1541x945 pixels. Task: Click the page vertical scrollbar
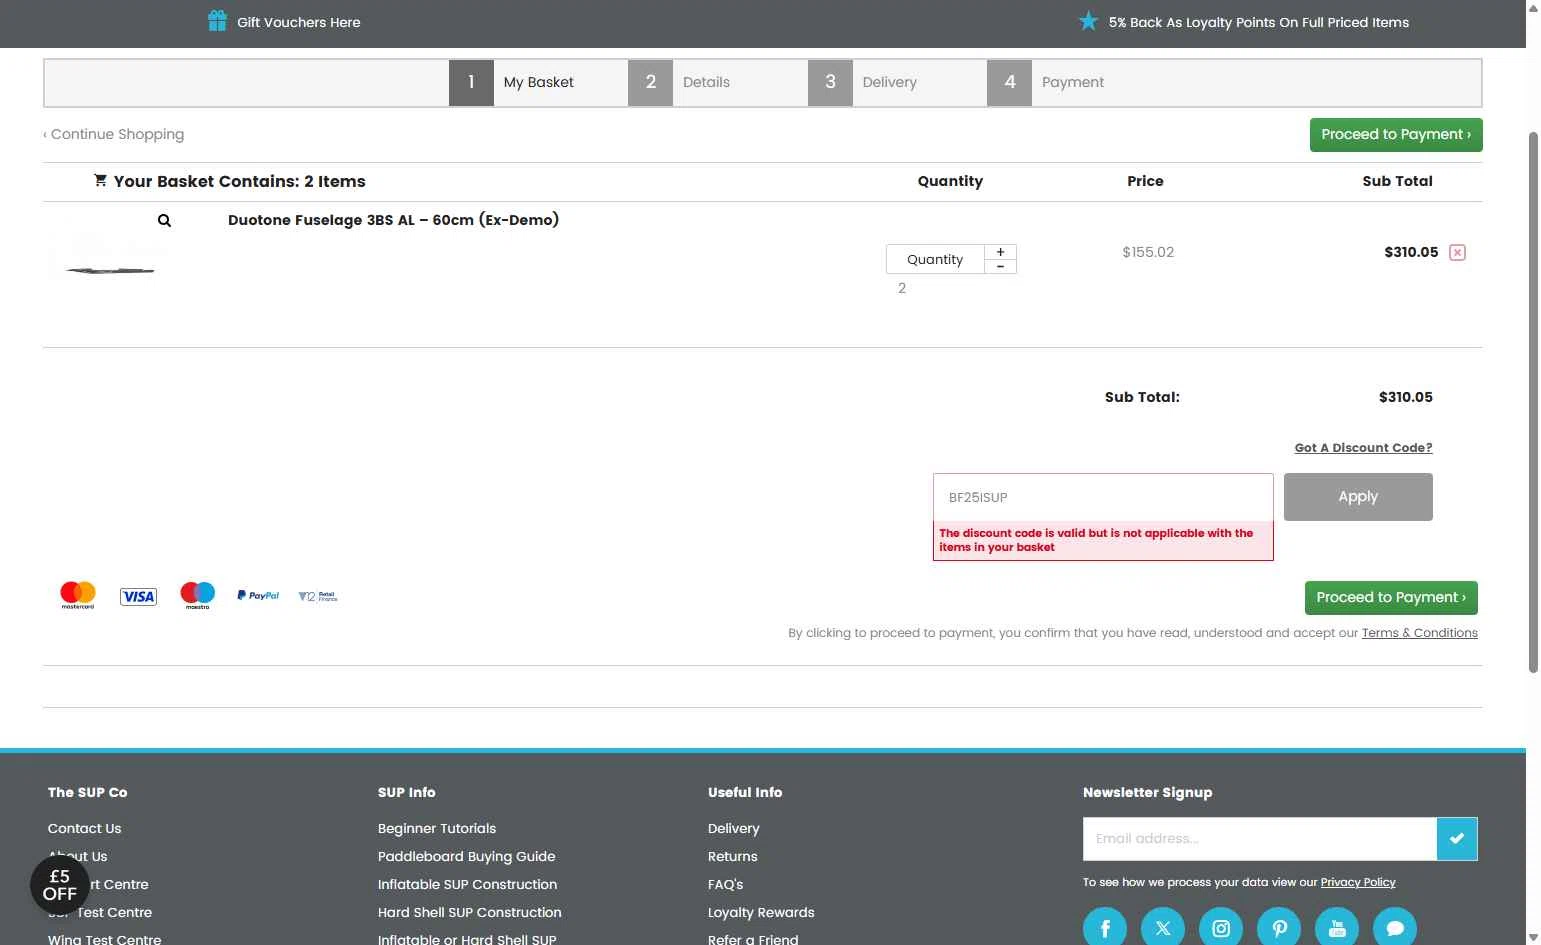(1533, 400)
